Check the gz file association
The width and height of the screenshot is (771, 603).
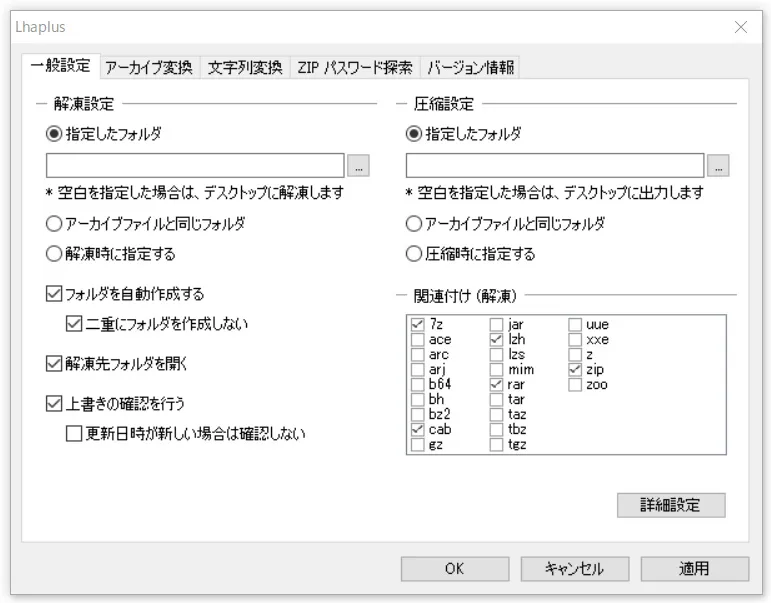point(417,445)
